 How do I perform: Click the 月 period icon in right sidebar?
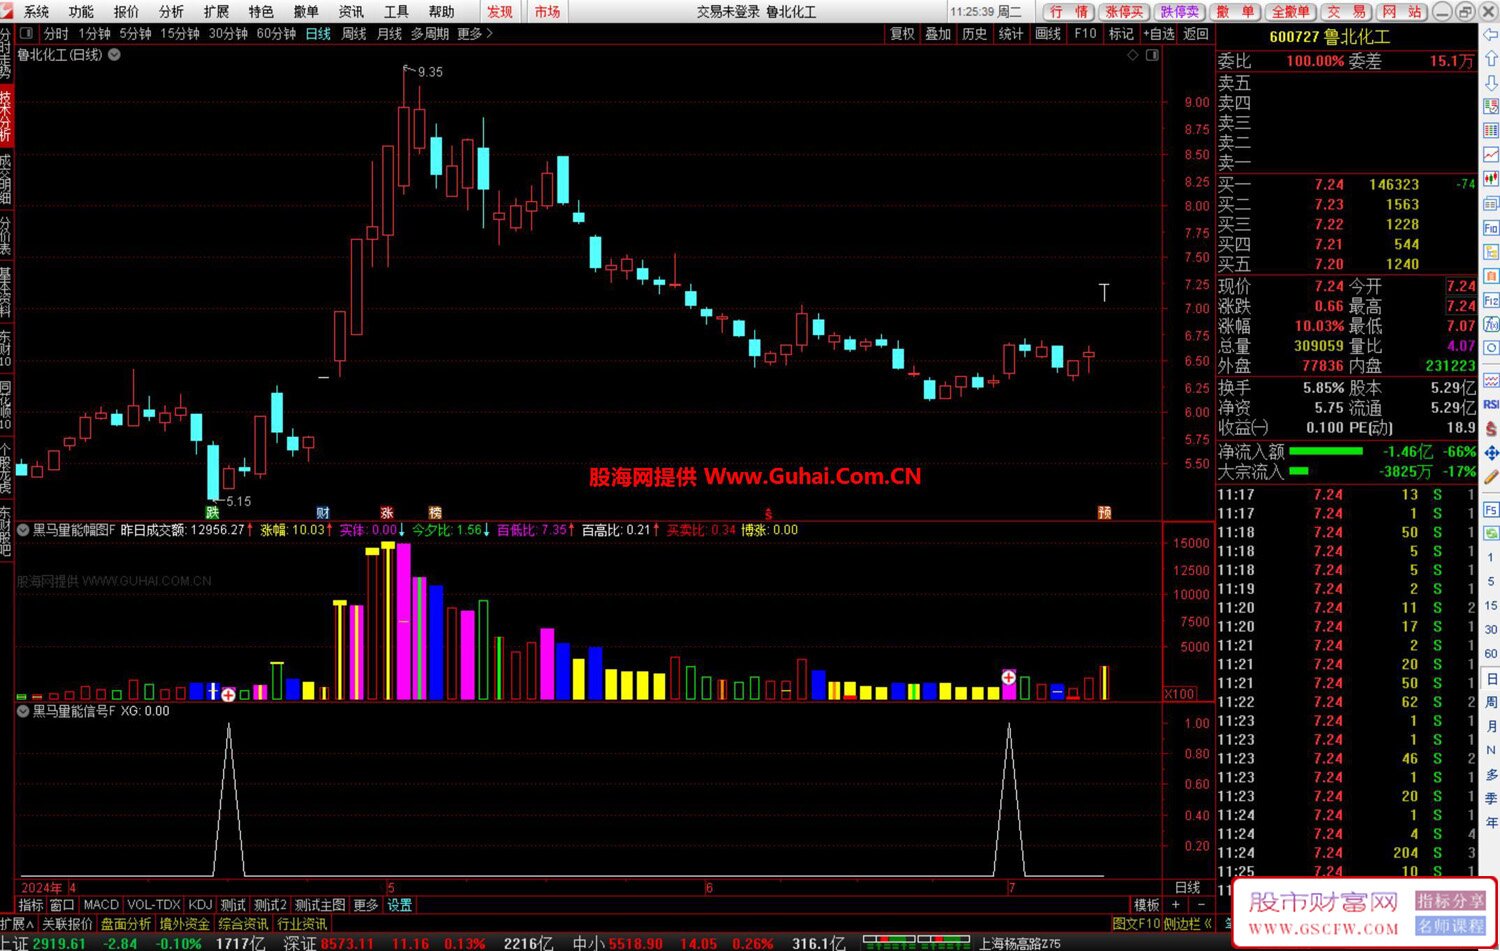click(x=1490, y=726)
